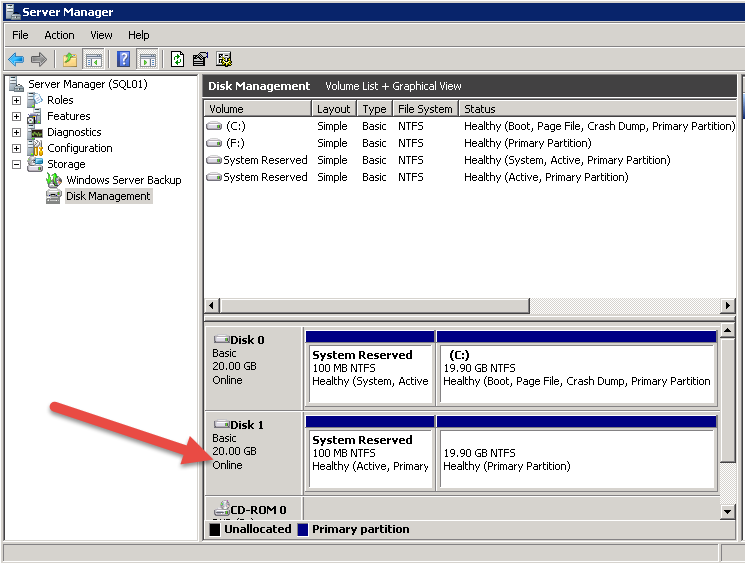Open the Help question mark icon
745x563 pixels.
124,59
